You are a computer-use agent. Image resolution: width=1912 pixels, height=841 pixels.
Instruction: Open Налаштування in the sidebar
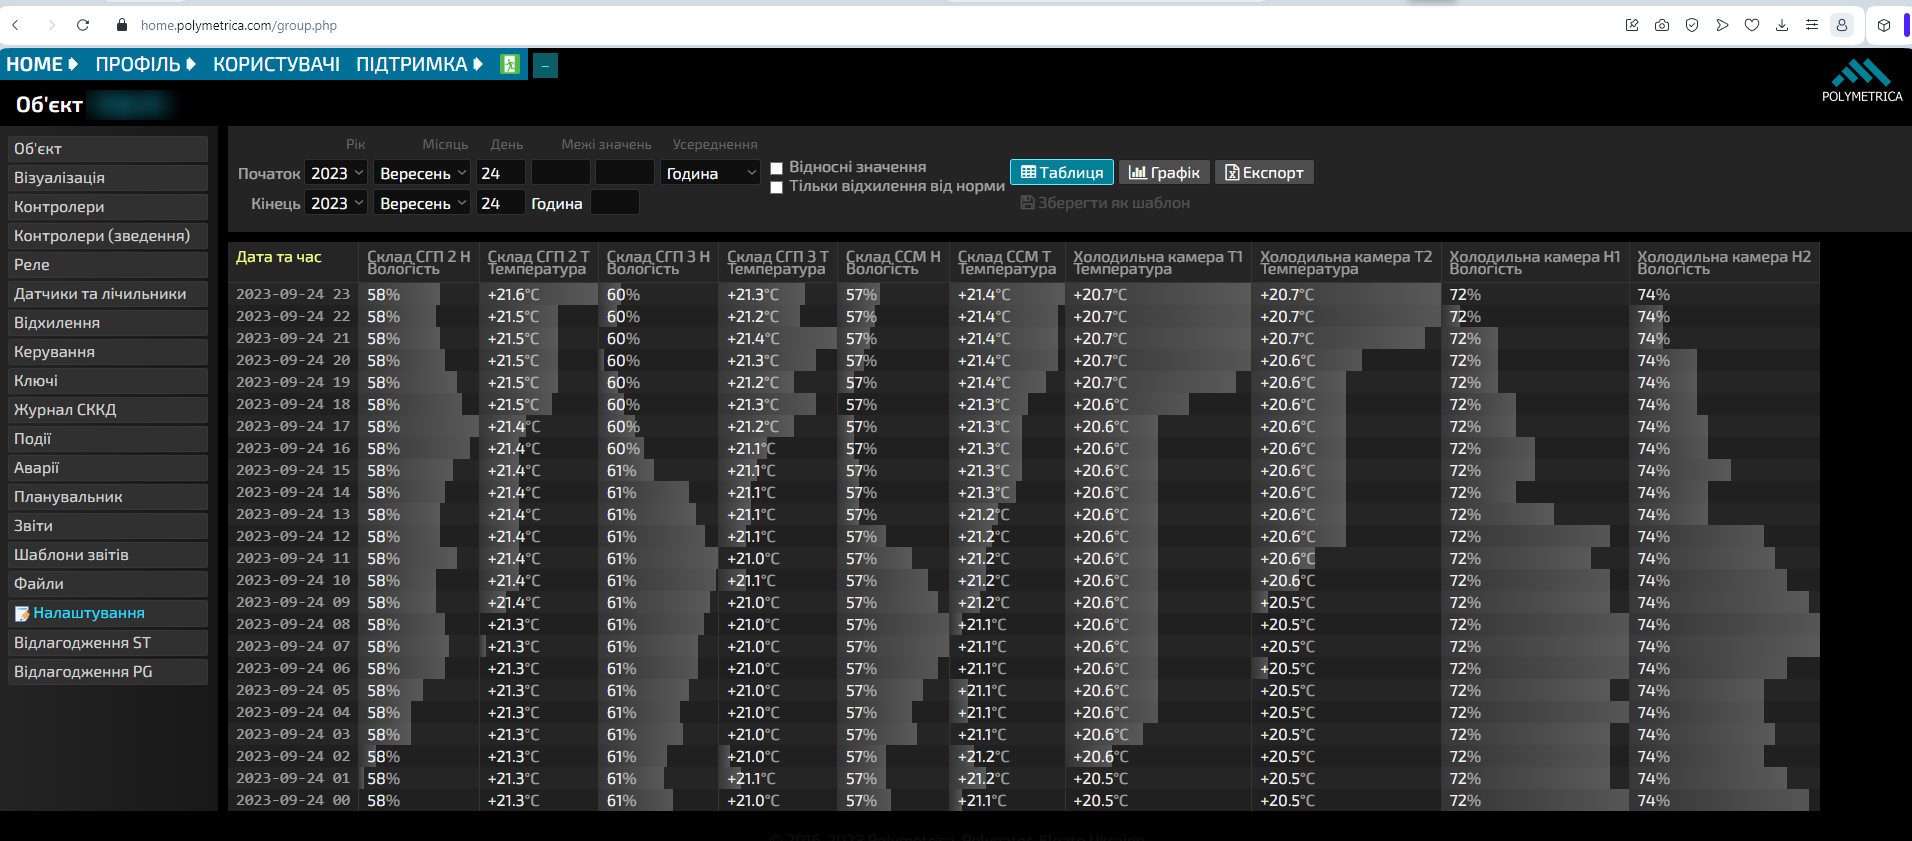pos(108,613)
